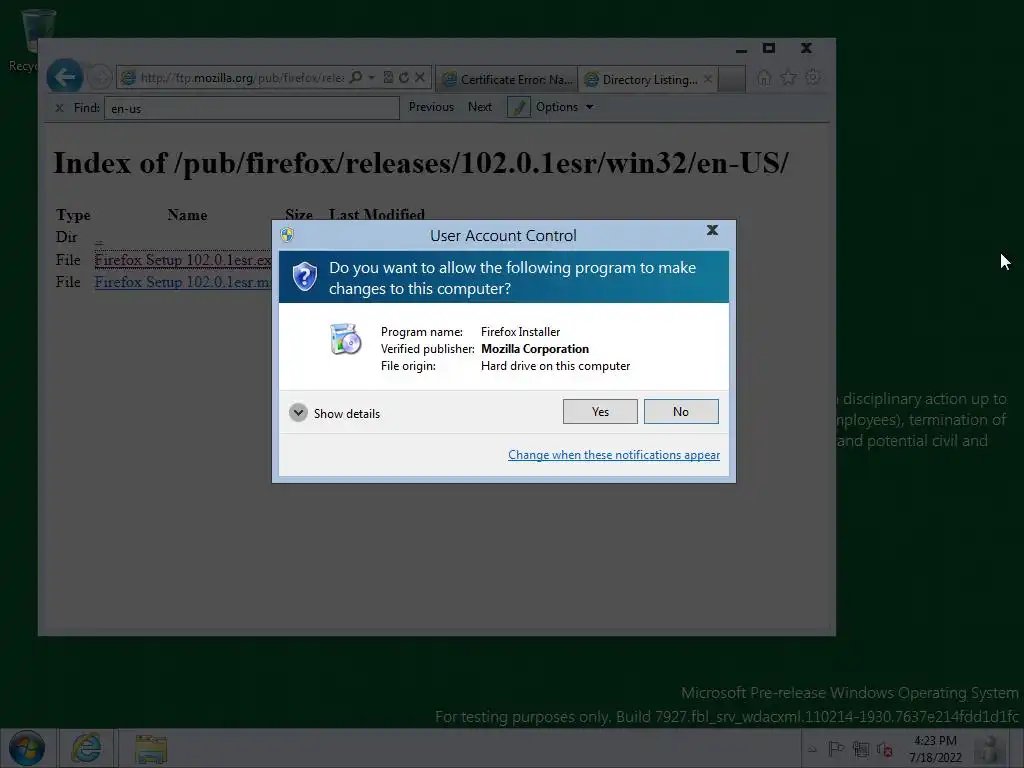Viewport: 1024px width, 768px height.
Task: Go back with Internet Explorer back arrow
Action: tap(64, 77)
